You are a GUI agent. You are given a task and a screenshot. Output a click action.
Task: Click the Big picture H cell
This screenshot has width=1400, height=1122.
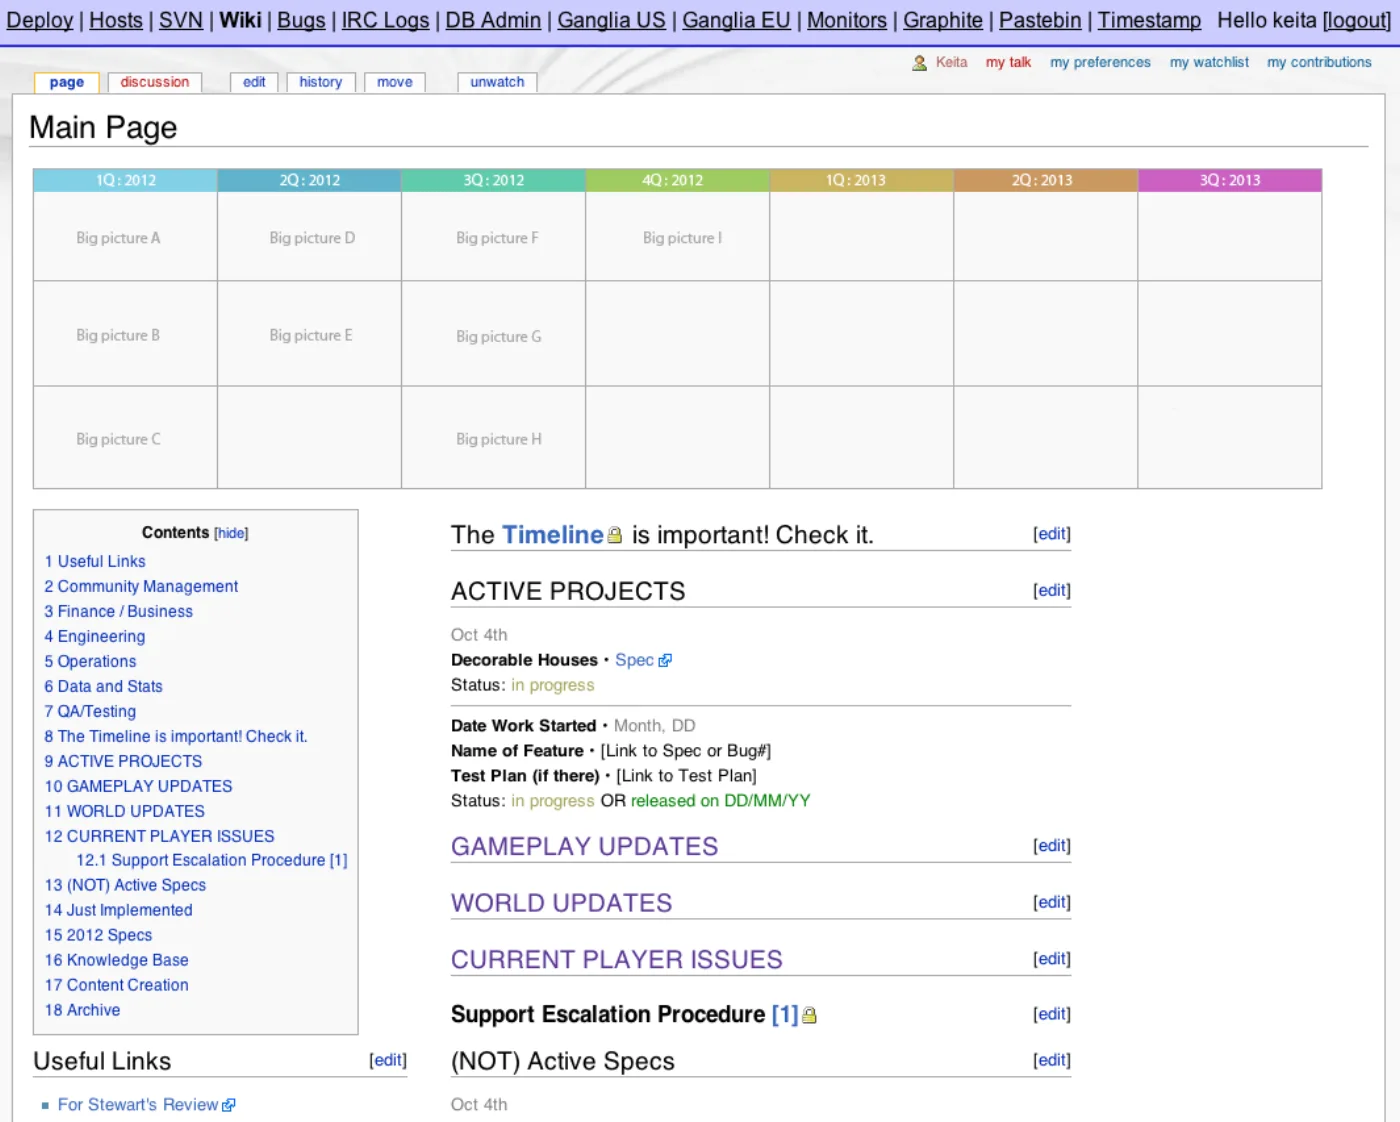click(494, 439)
